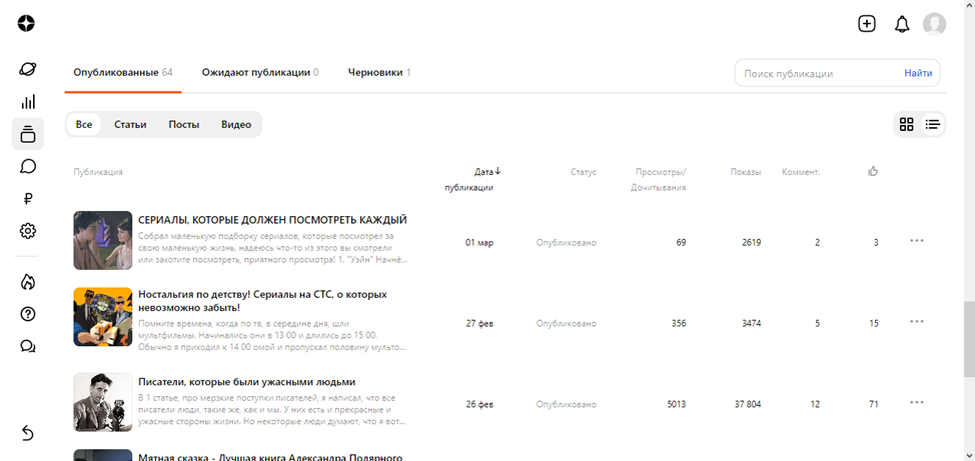Click the date 27 фев

pos(480,324)
